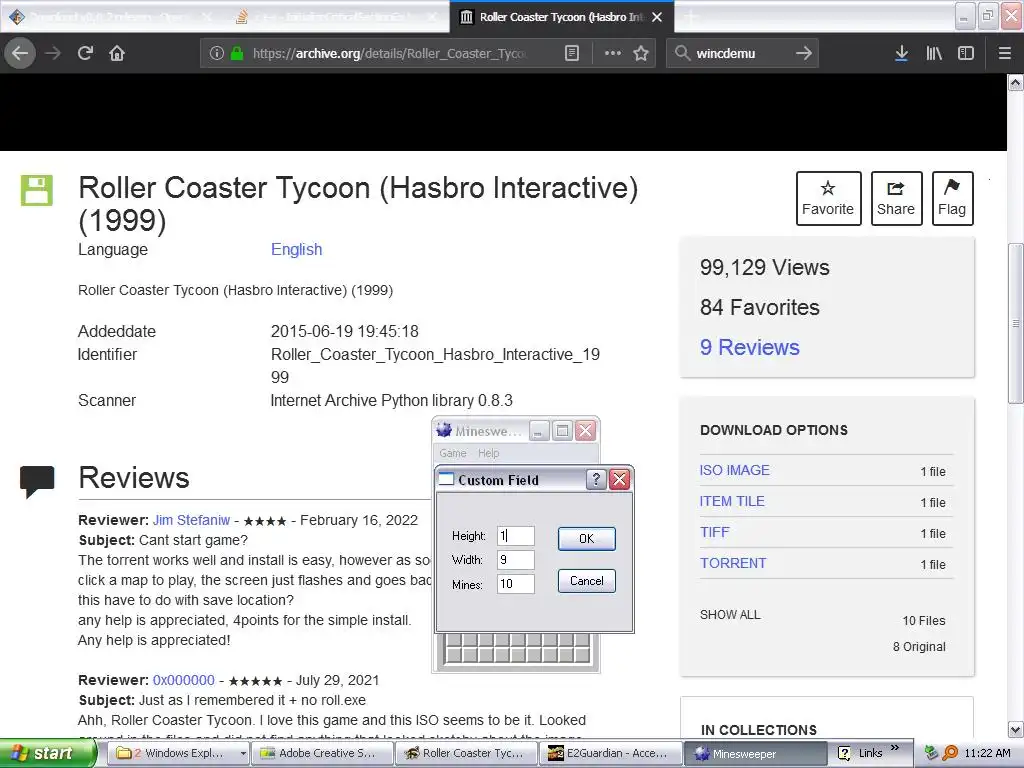The height and width of the screenshot is (768, 1024).
Task: Open page actions three-dot menu
Action: click(x=613, y=53)
